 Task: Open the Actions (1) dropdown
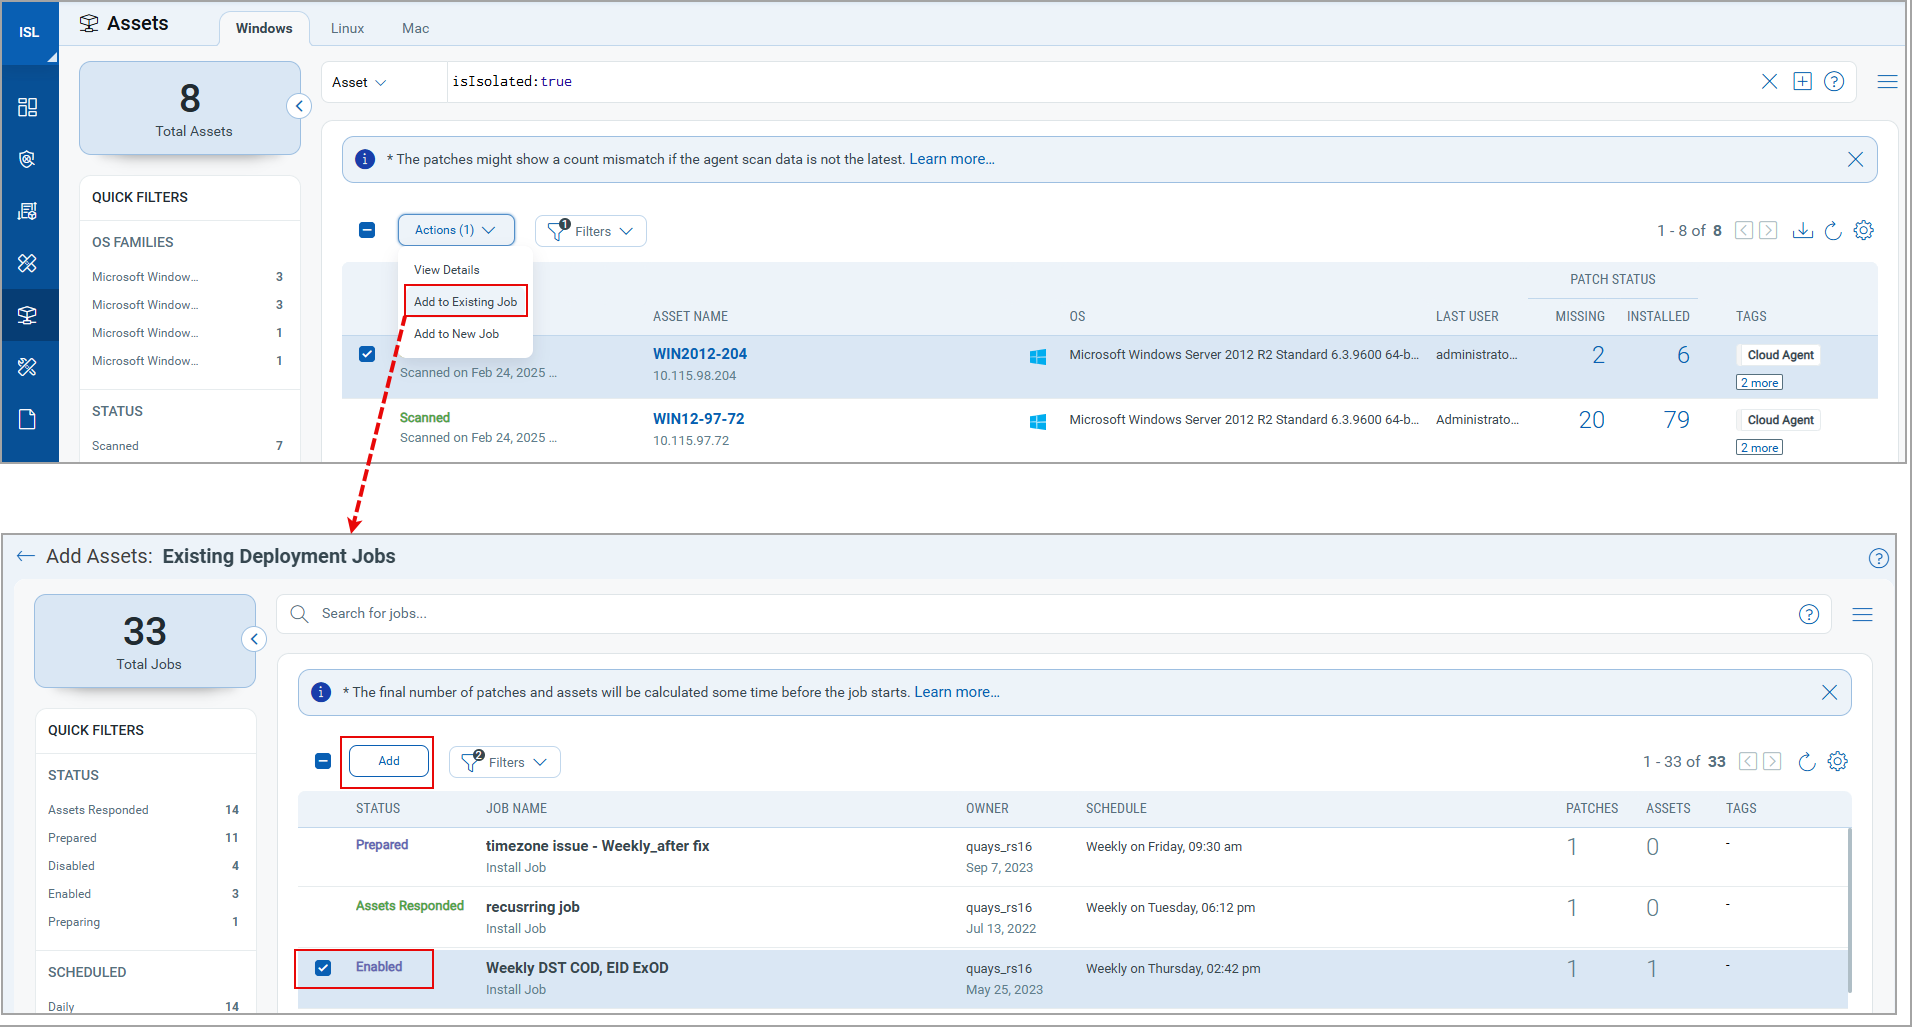coord(456,230)
